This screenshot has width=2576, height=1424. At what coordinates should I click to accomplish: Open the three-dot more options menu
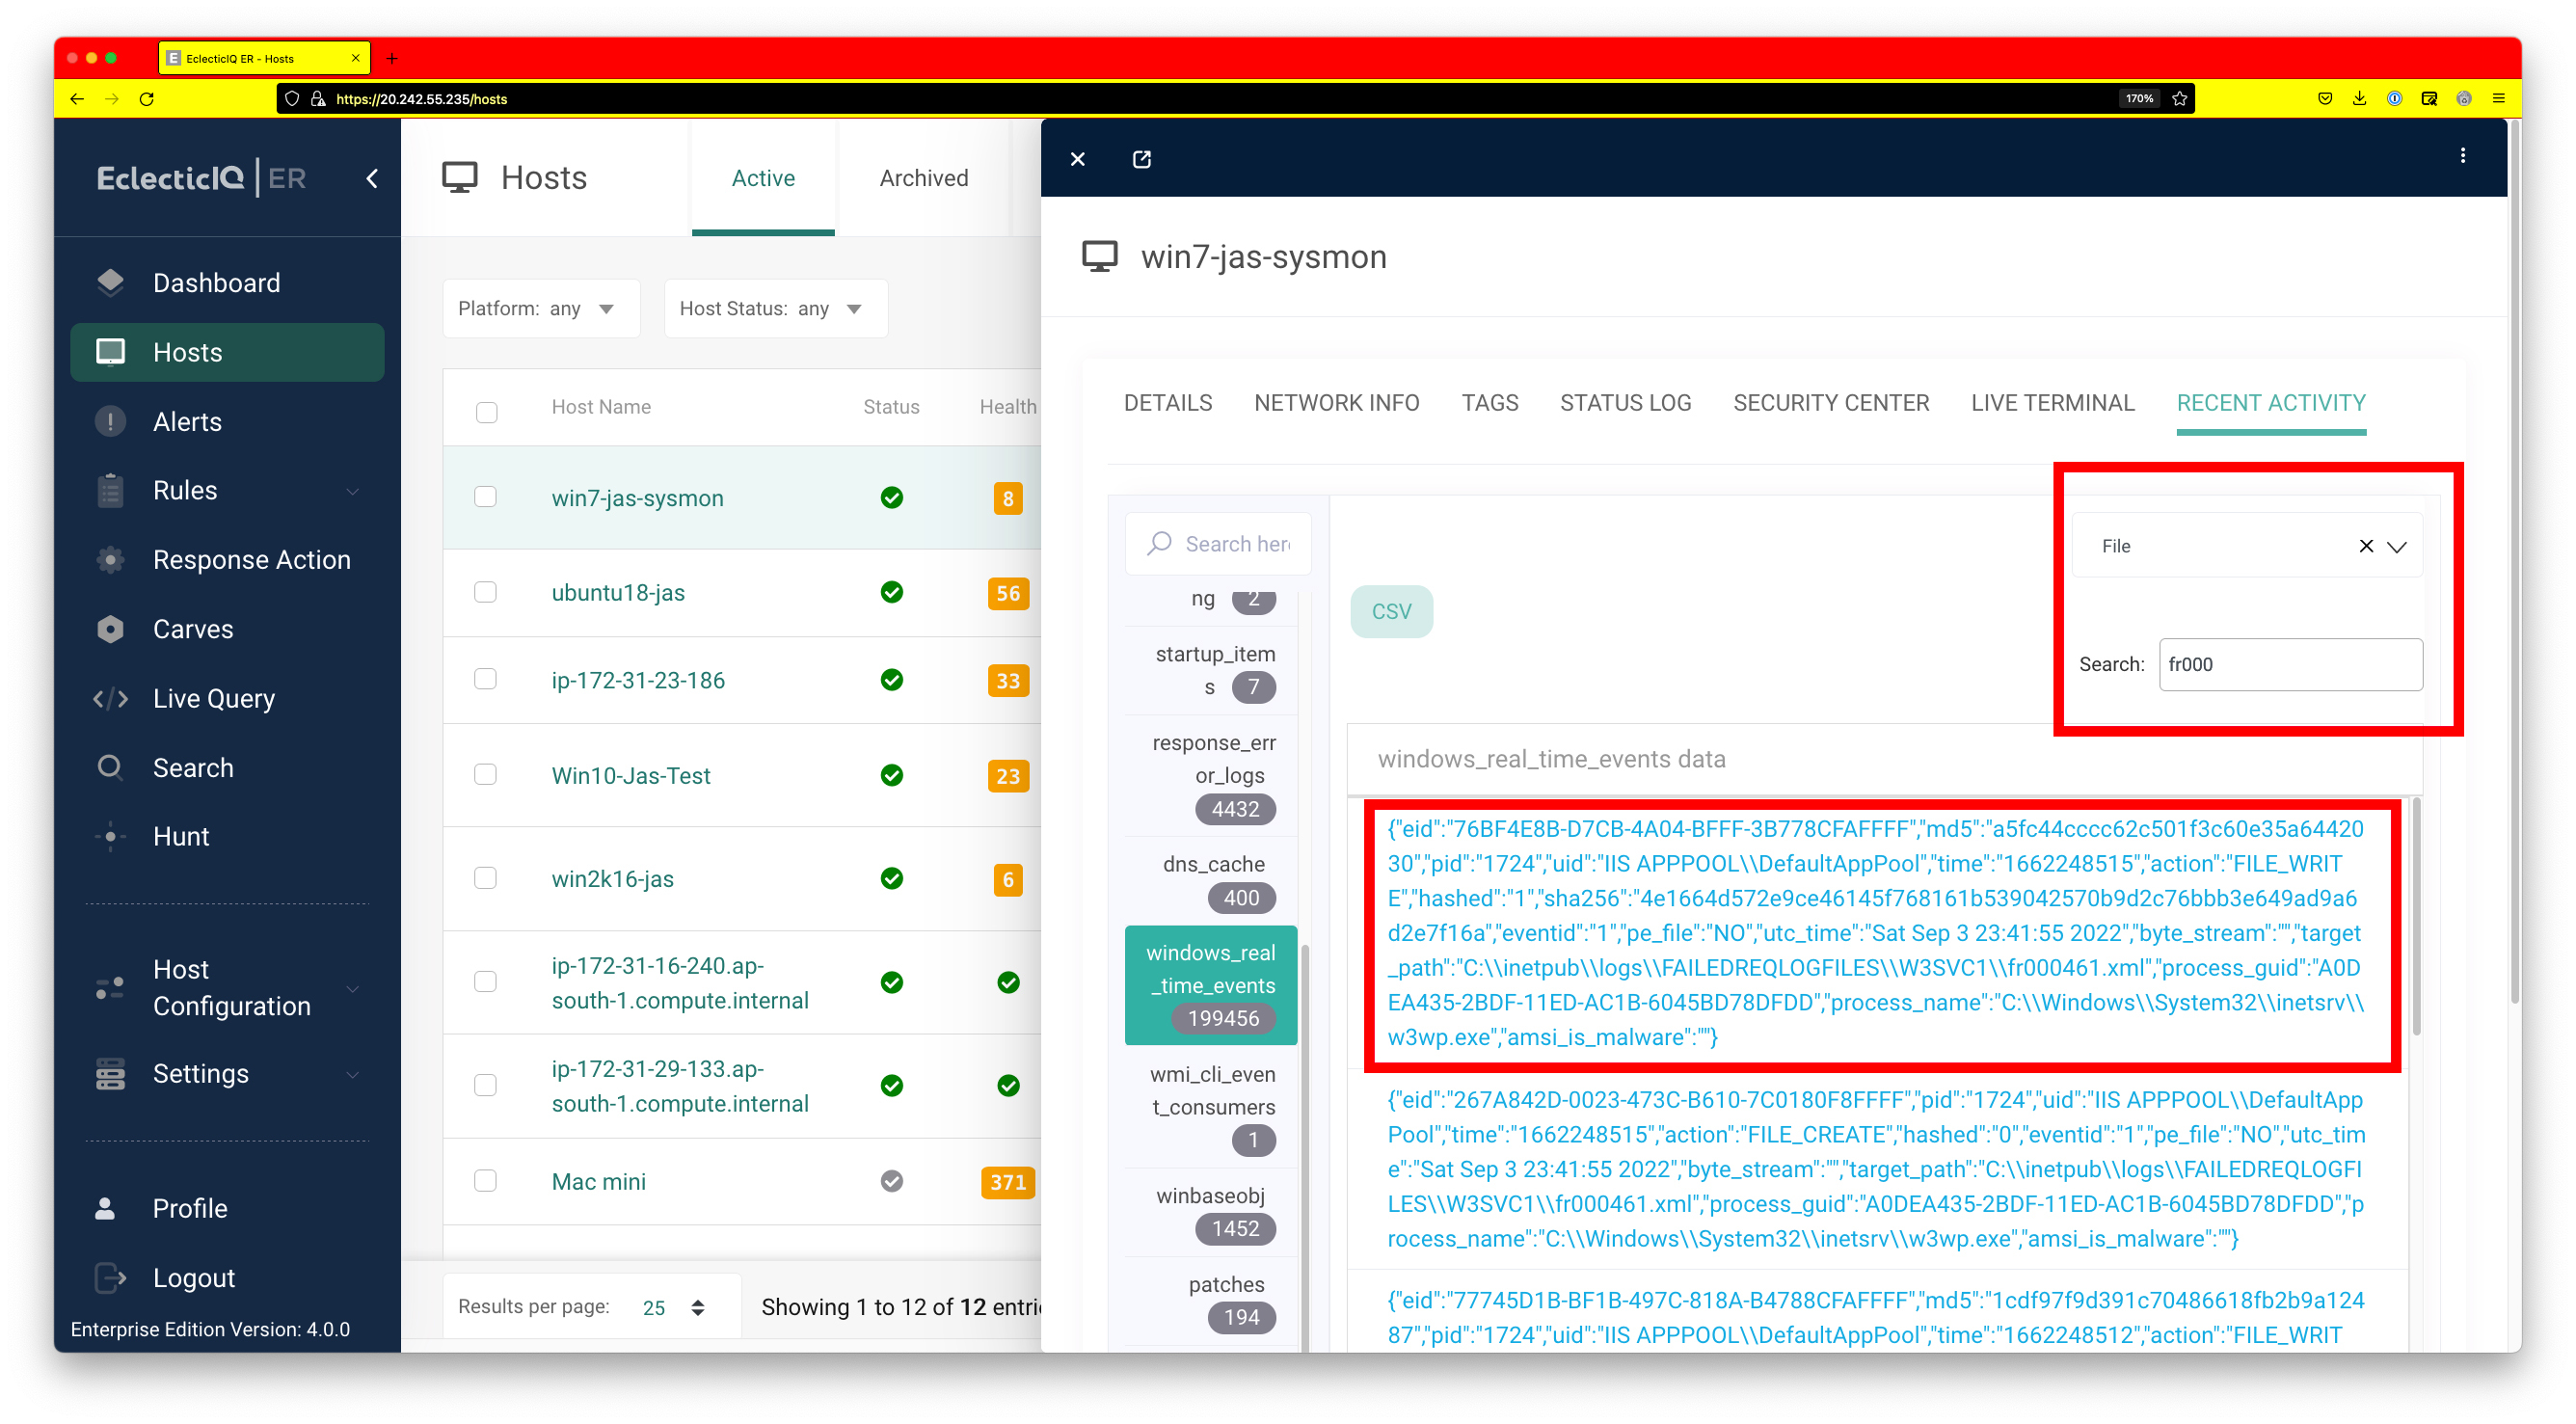(x=2462, y=155)
